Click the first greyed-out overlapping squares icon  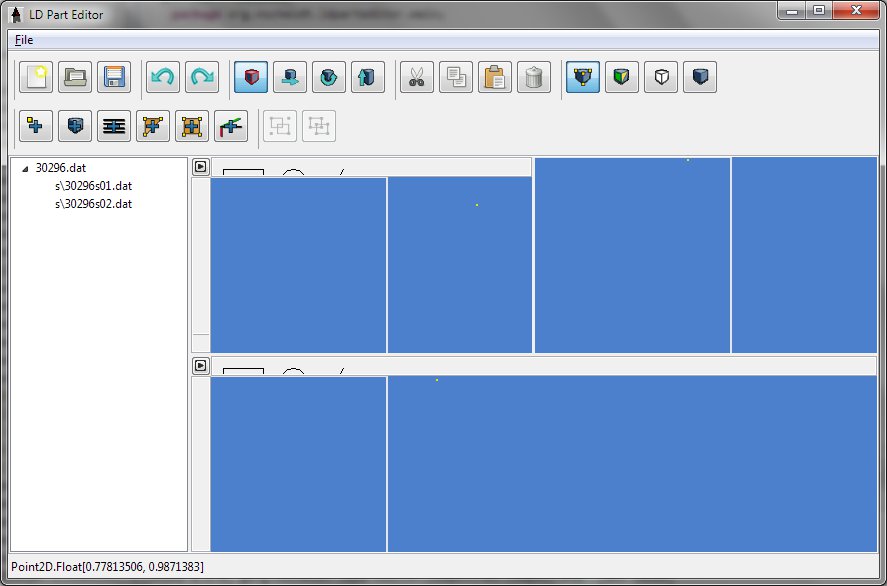click(x=280, y=126)
